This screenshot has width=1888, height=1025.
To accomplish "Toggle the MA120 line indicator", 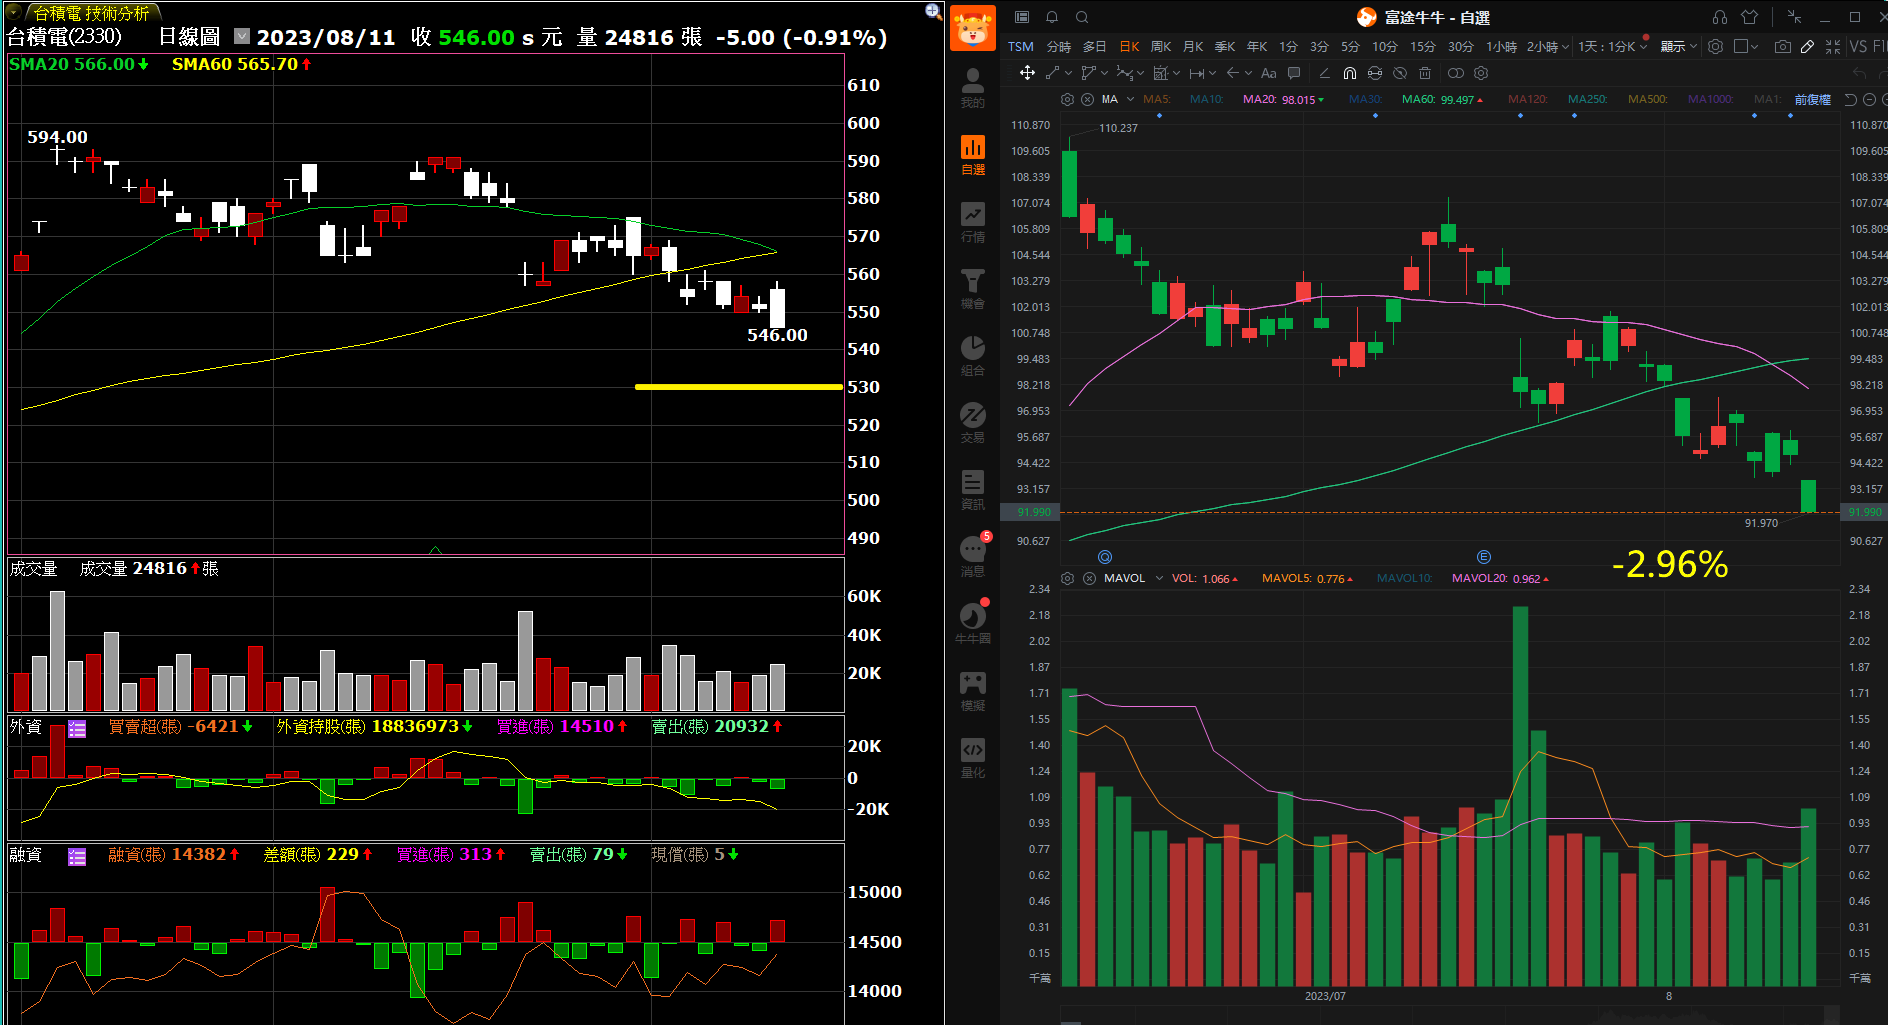I will click(1527, 99).
